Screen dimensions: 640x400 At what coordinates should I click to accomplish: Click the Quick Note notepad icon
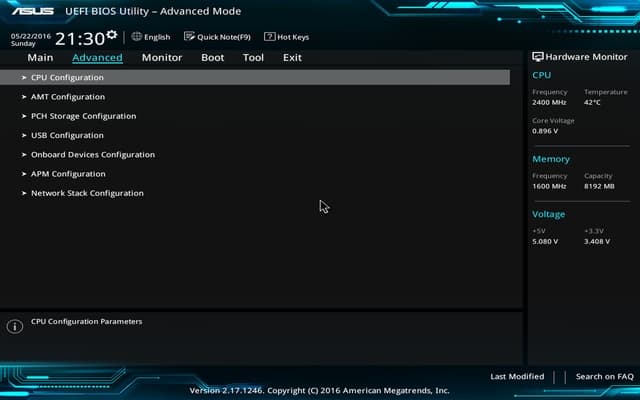point(189,36)
